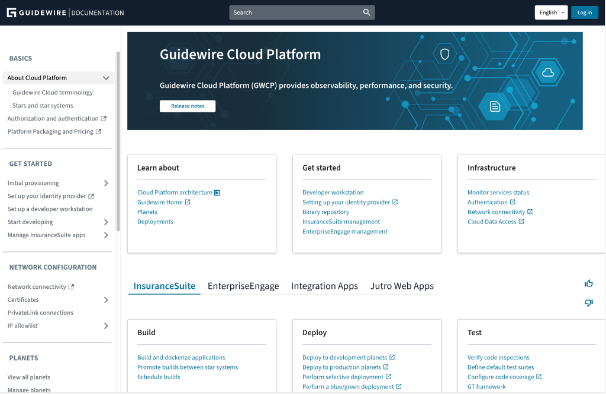Open Binary repository link
Image resolution: width=606 pixels, height=394 pixels.
pyautogui.click(x=325, y=212)
